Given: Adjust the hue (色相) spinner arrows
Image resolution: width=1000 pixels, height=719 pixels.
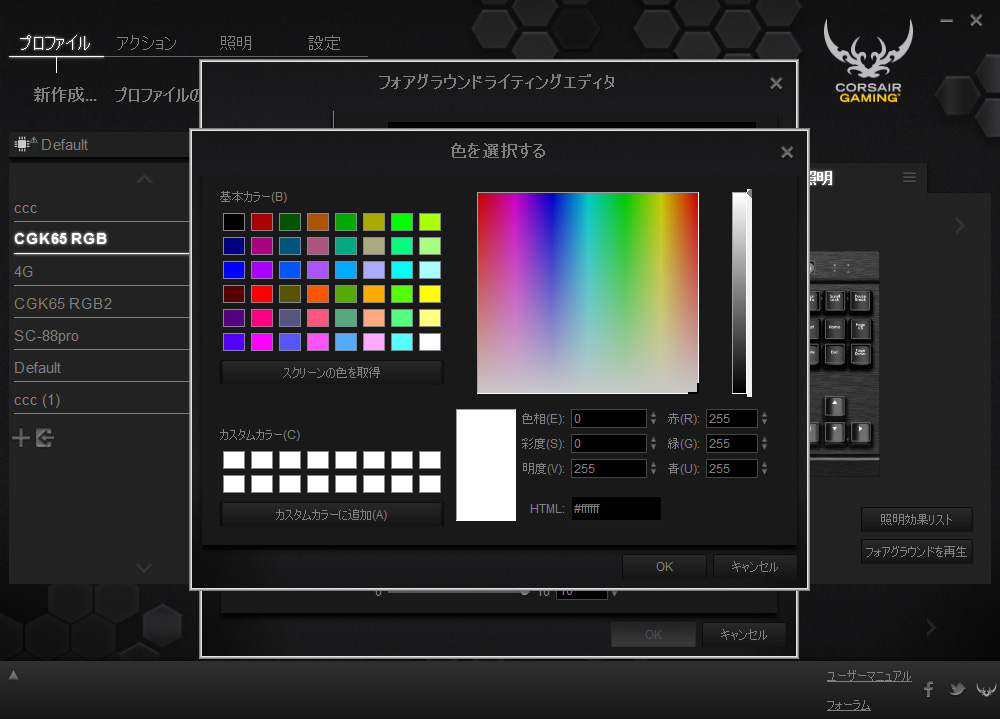Looking at the screenshot, I should 653,419.
